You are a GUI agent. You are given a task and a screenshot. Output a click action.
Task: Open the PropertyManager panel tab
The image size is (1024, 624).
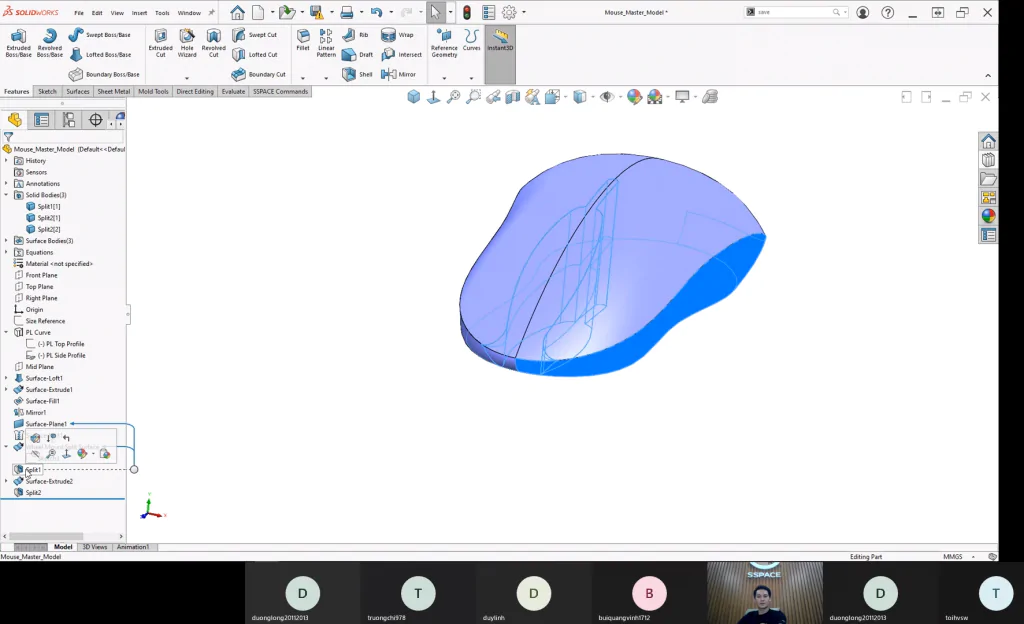tap(41, 119)
